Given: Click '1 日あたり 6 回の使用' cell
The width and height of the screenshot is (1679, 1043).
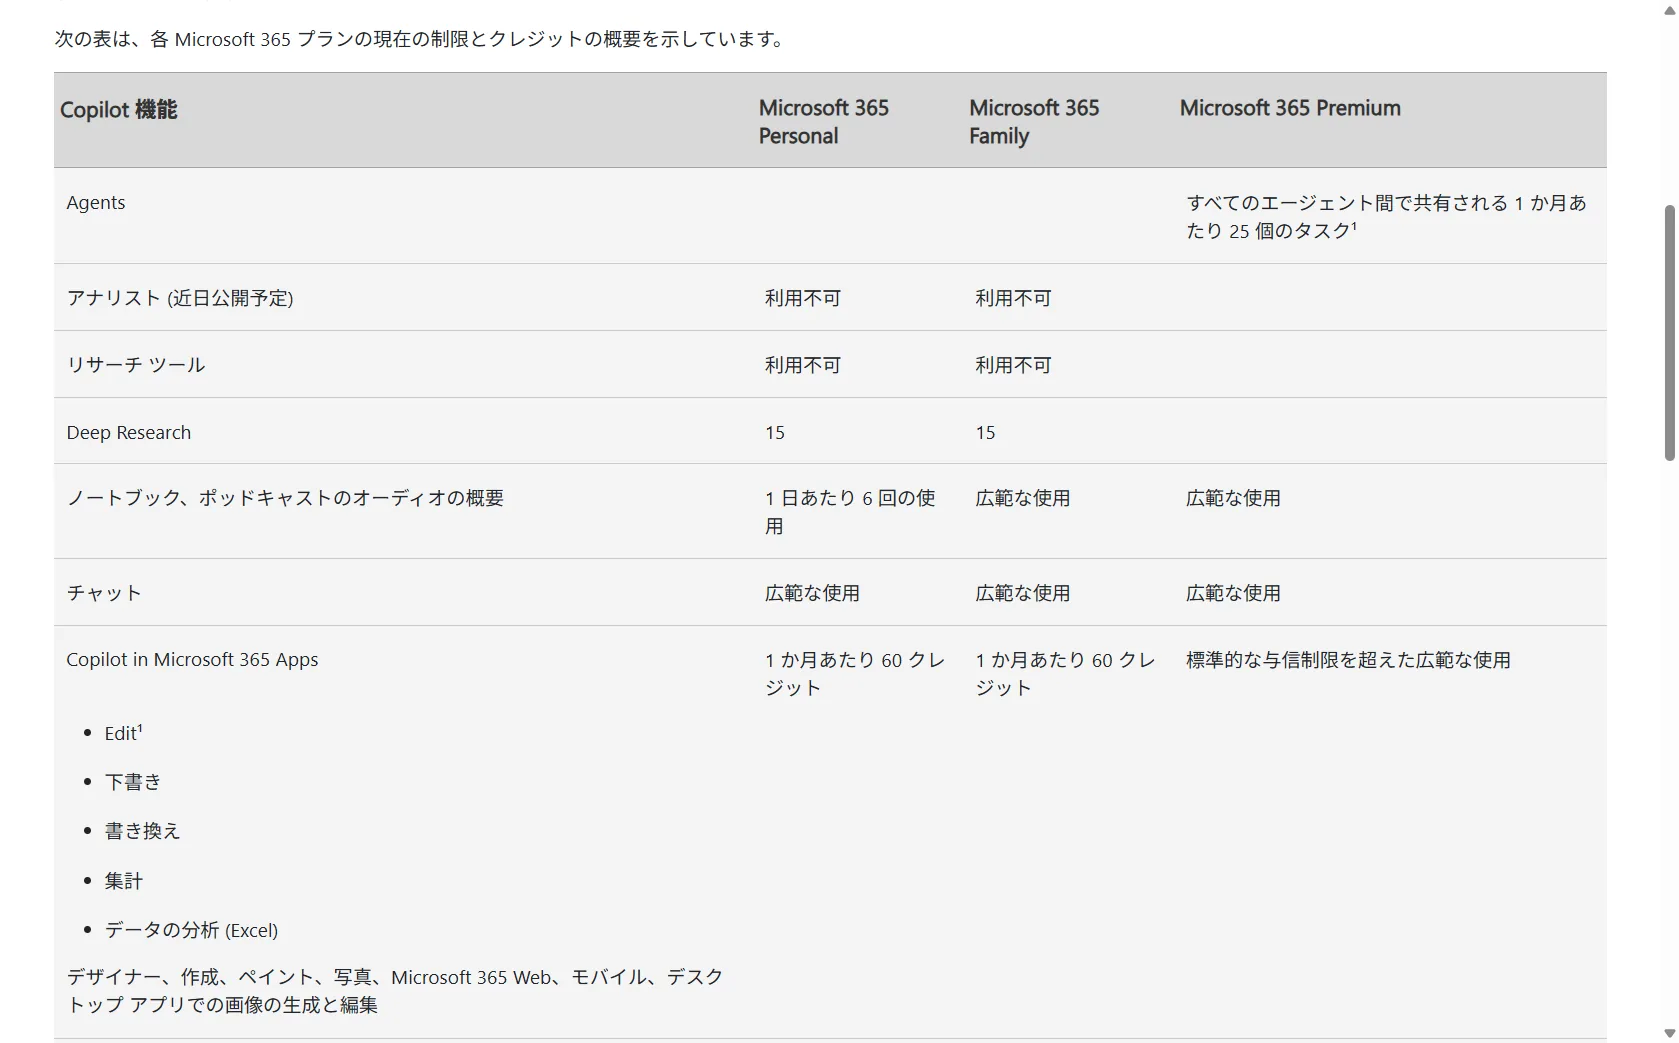Looking at the screenshot, I should click(850, 512).
